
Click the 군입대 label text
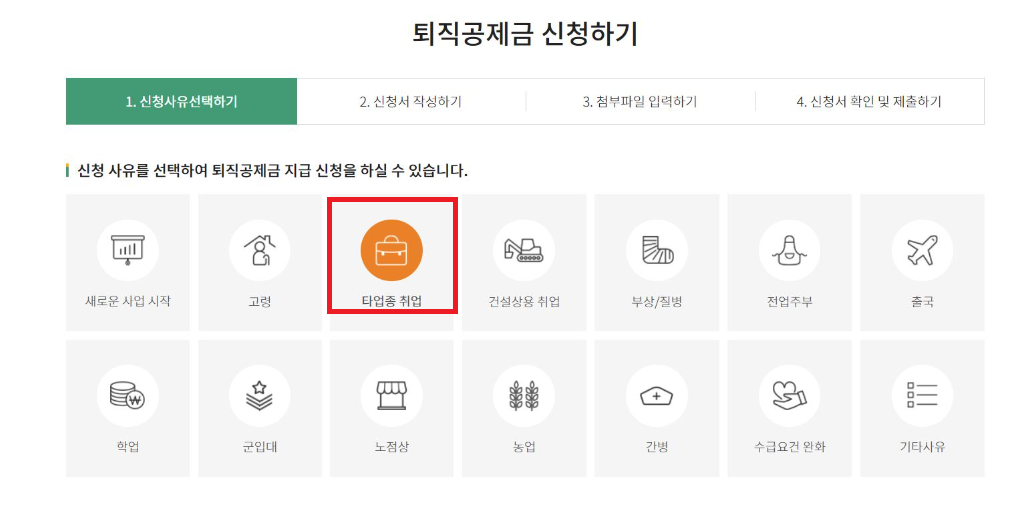[x=259, y=447]
